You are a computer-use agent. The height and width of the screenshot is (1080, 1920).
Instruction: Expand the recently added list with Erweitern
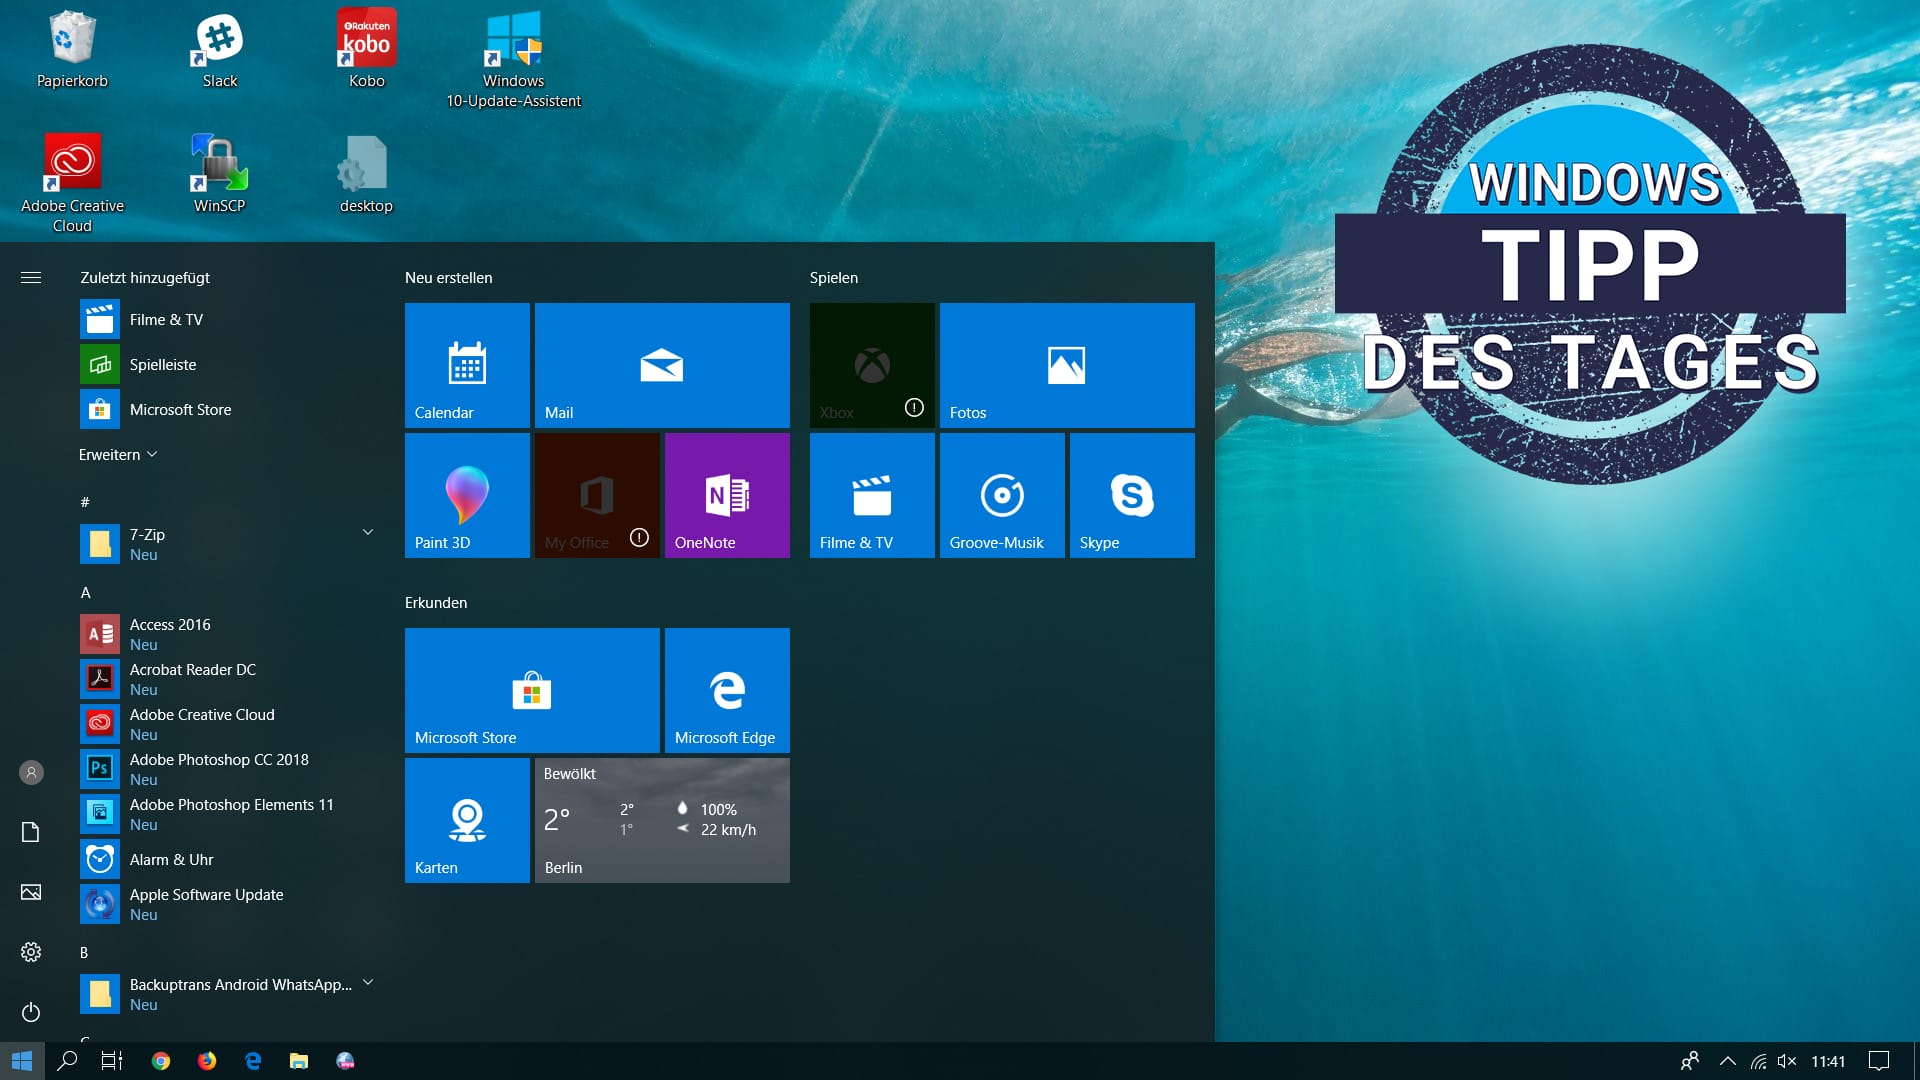click(118, 455)
